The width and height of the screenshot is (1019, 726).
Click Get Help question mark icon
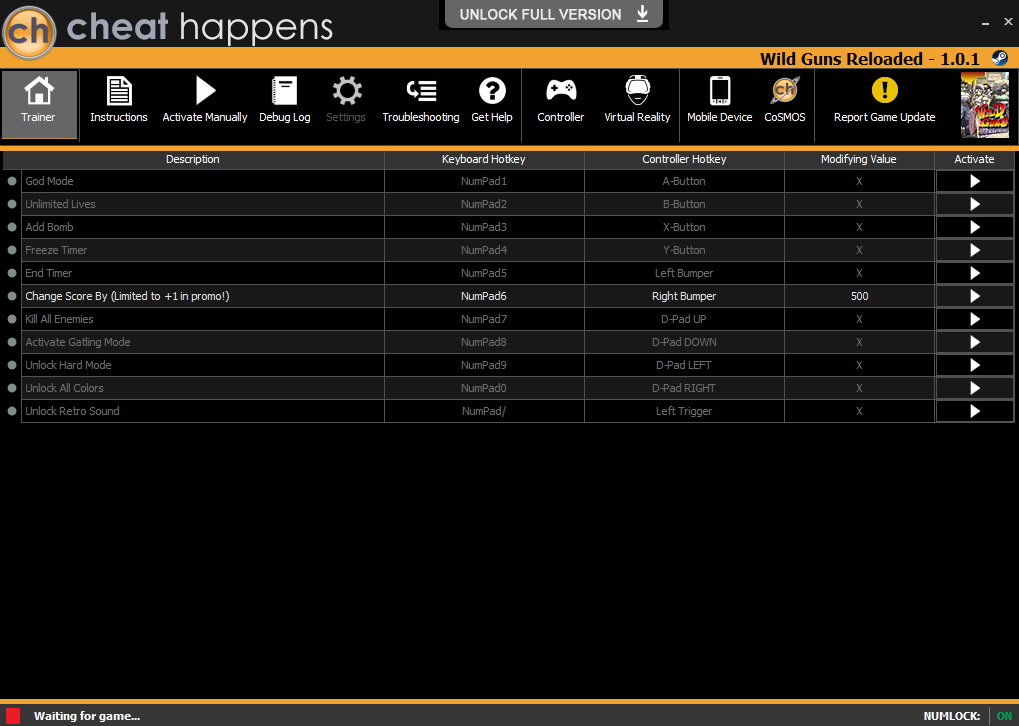pyautogui.click(x=492, y=91)
